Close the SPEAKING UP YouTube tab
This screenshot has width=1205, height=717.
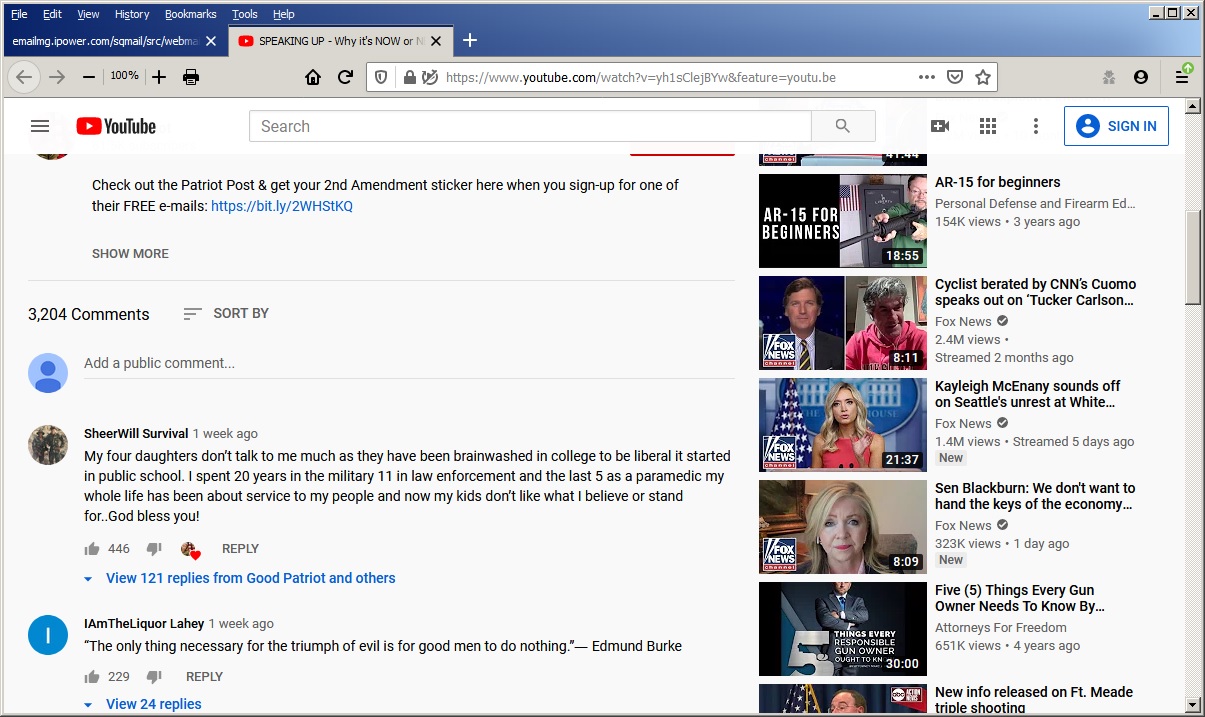[435, 41]
